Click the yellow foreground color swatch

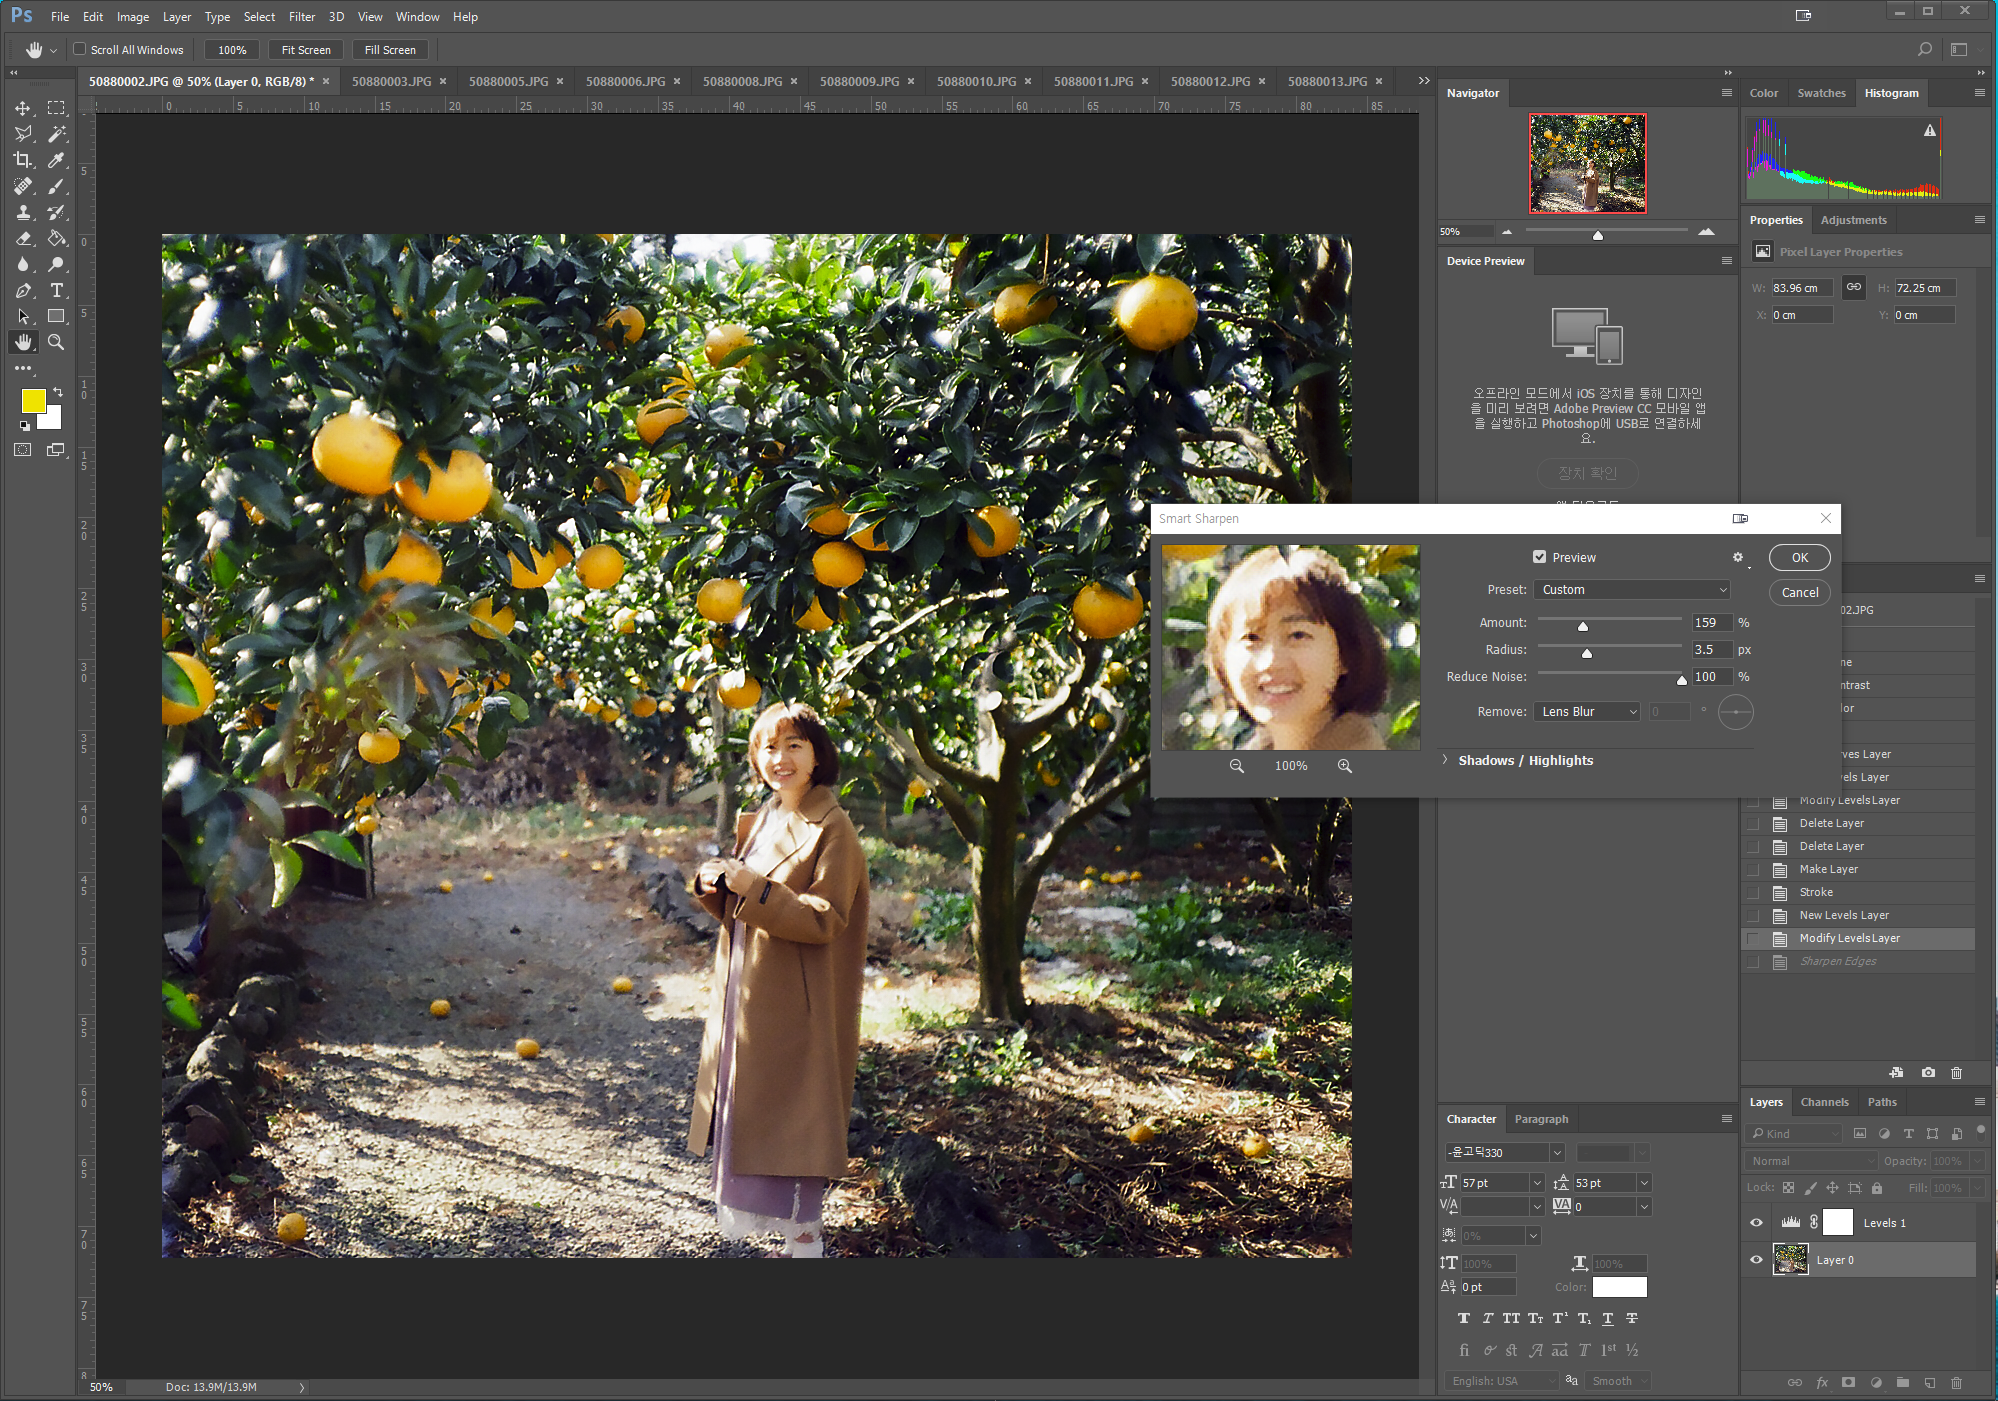pyautogui.click(x=33, y=401)
